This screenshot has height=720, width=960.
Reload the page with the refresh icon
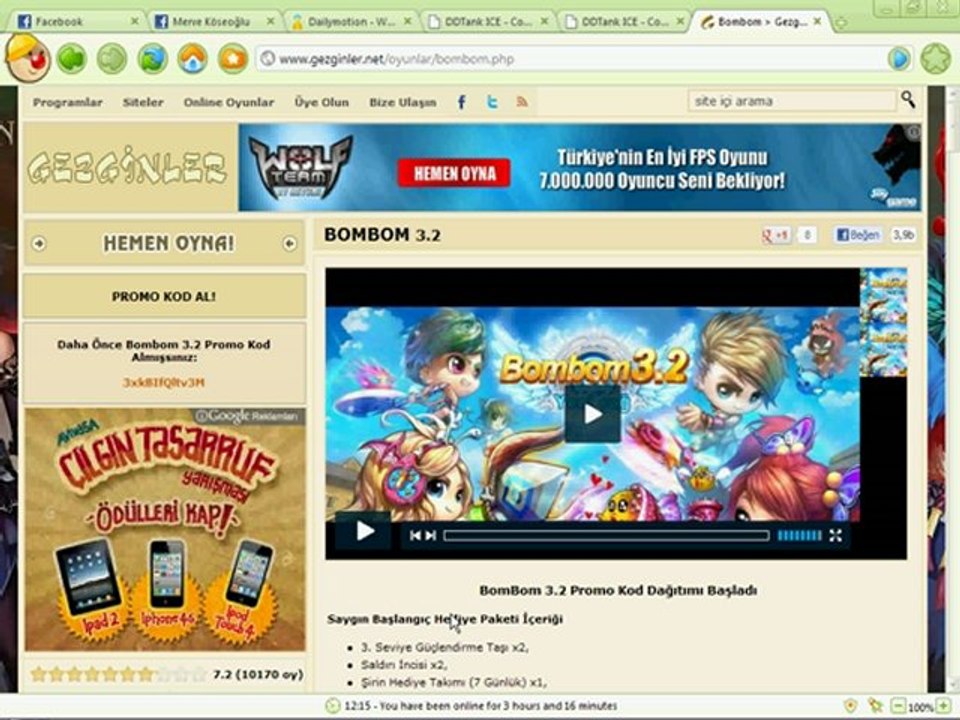click(152, 59)
